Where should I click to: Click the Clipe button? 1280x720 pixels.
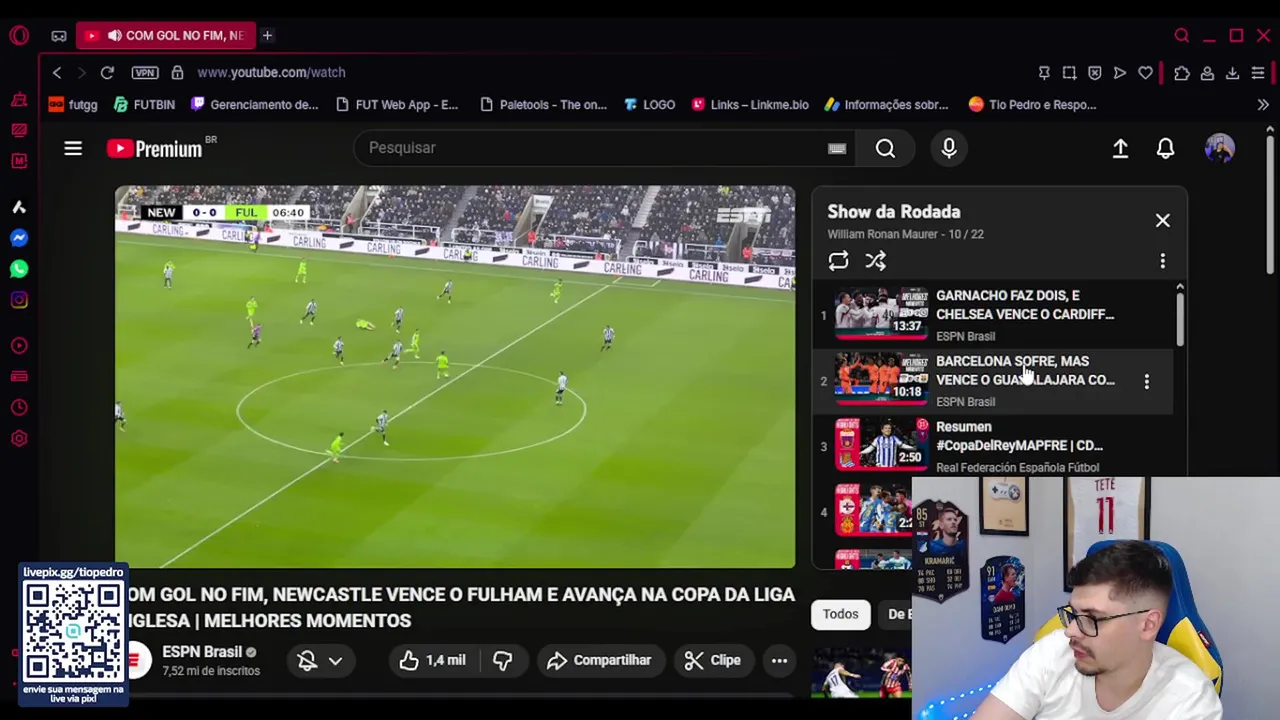(x=712, y=660)
